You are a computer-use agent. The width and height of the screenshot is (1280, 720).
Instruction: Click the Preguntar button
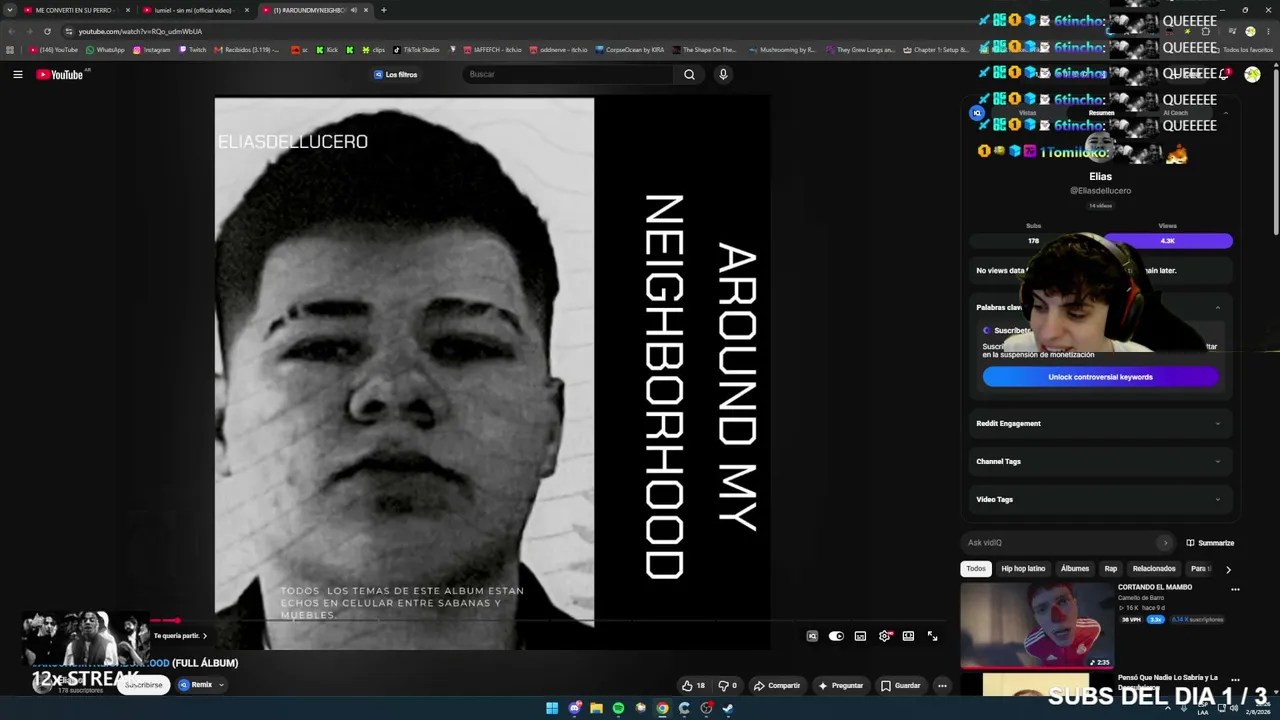point(840,686)
